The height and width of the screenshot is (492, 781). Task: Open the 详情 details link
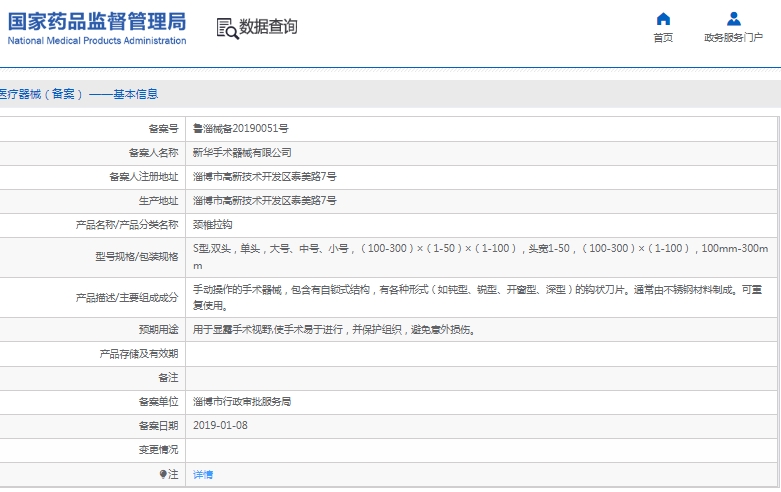(x=203, y=475)
